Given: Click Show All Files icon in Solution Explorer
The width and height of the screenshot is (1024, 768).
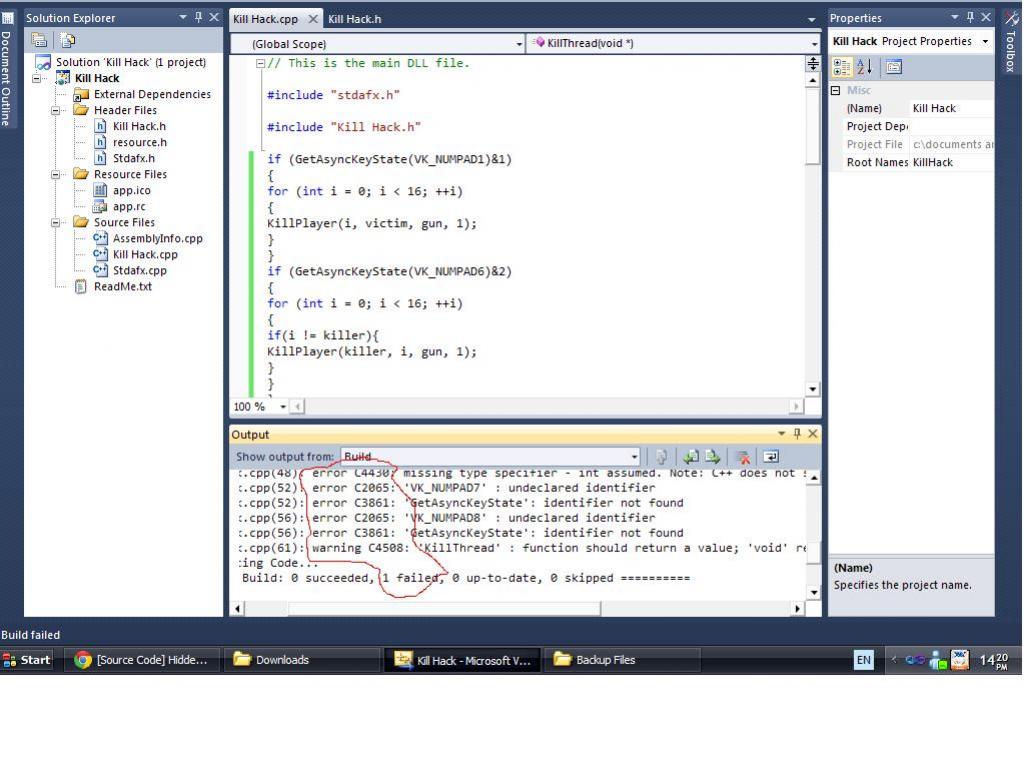Looking at the screenshot, I should pyautogui.click(x=67, y=40).
